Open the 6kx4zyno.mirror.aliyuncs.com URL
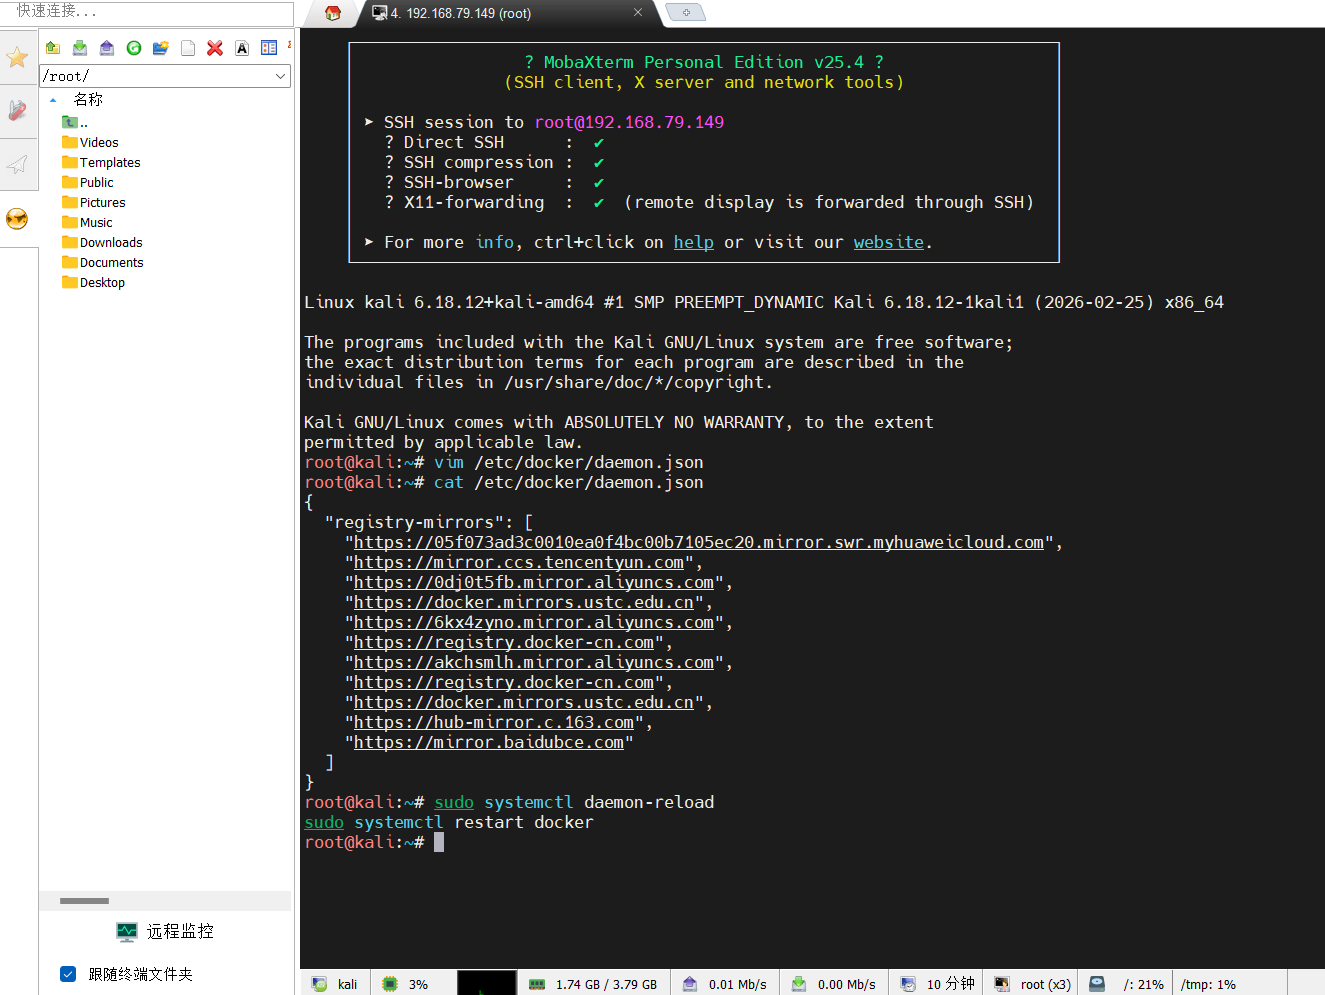 [534, 622]
